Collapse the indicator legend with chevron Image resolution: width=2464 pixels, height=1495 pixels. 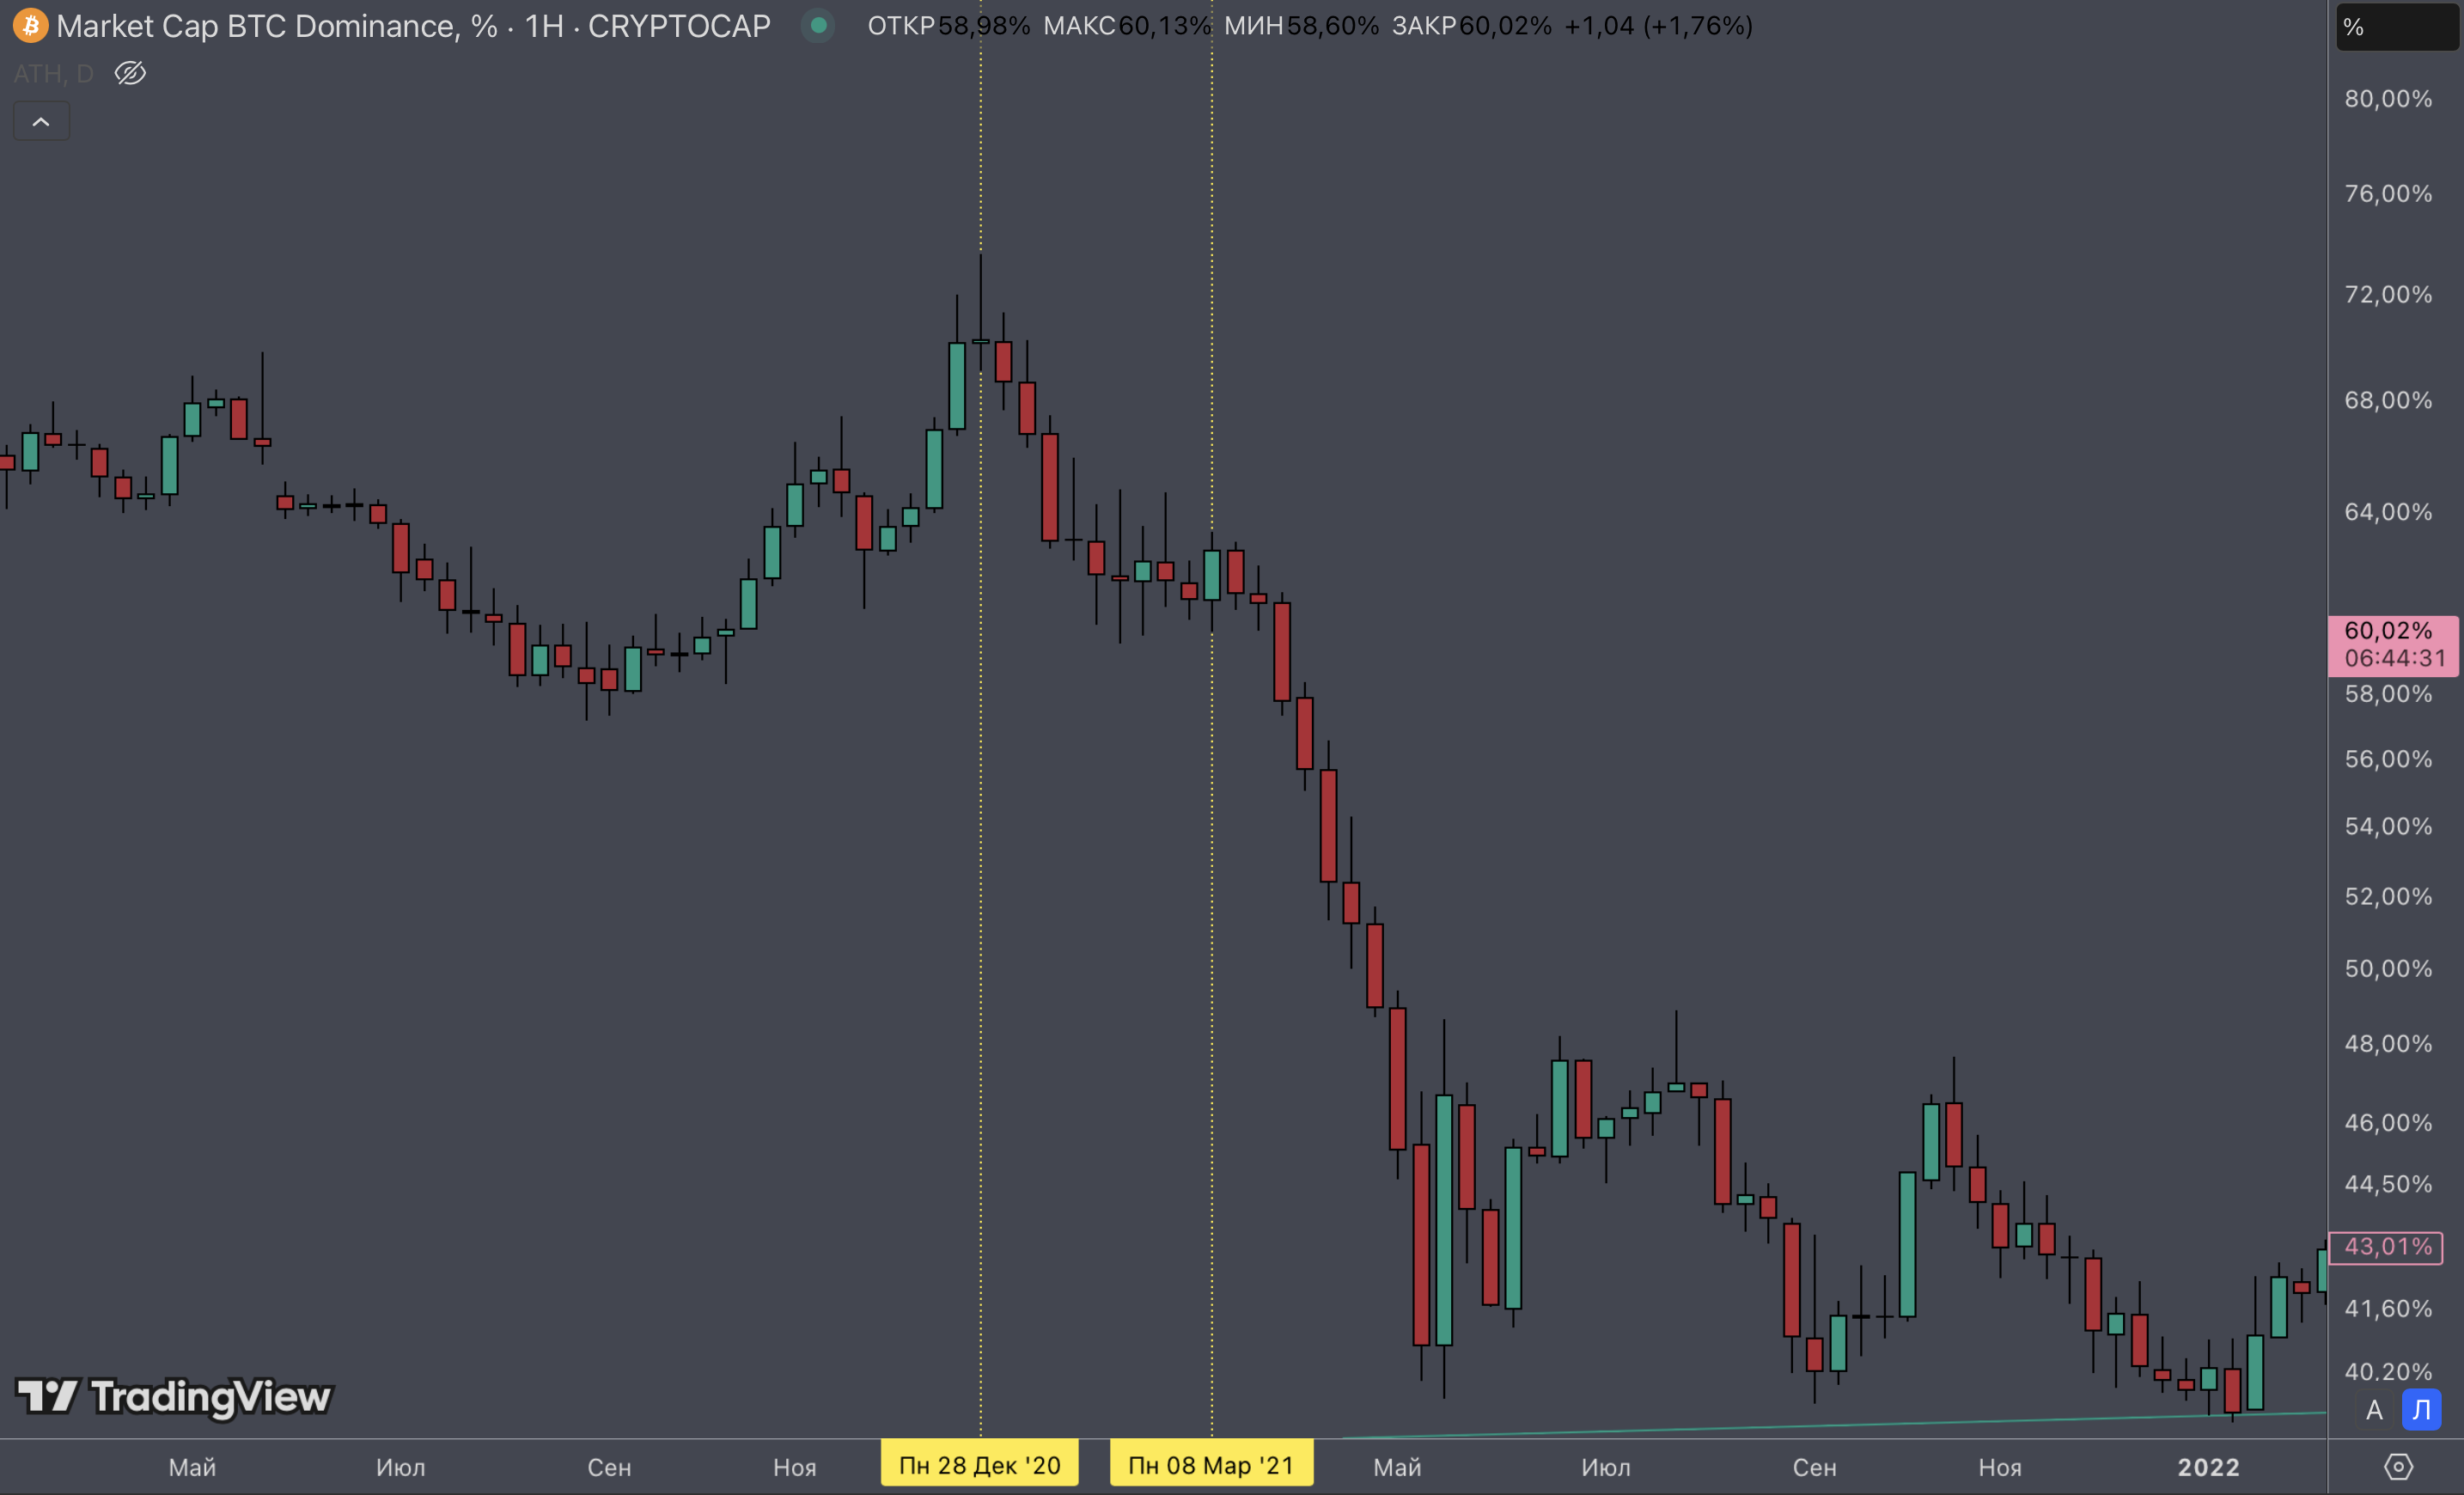coord(41,122)
